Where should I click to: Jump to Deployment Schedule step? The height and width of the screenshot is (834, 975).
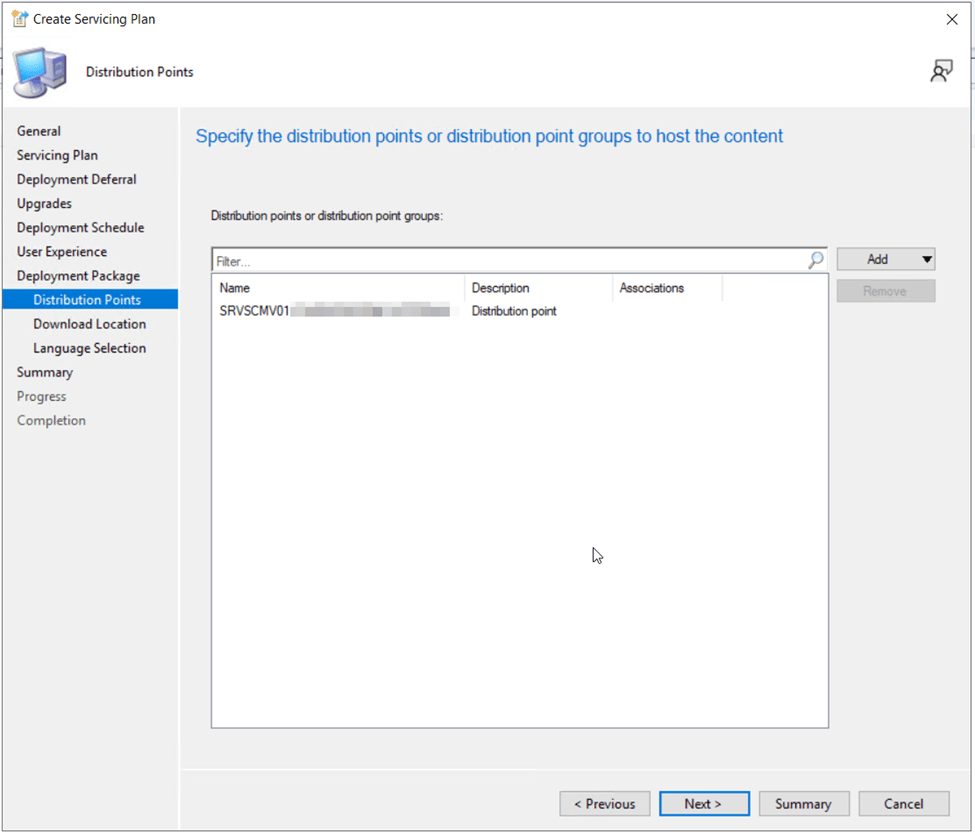pyautogui.click(x=80, y=227)
